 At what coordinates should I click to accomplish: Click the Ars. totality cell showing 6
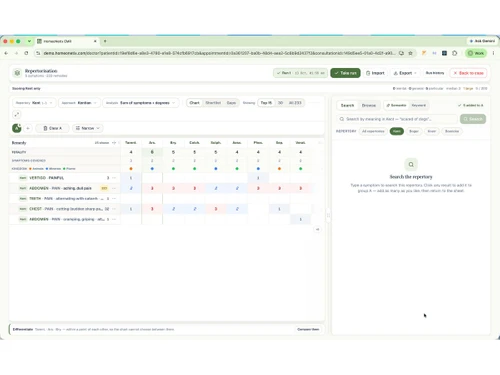click(x=152, y=152)
